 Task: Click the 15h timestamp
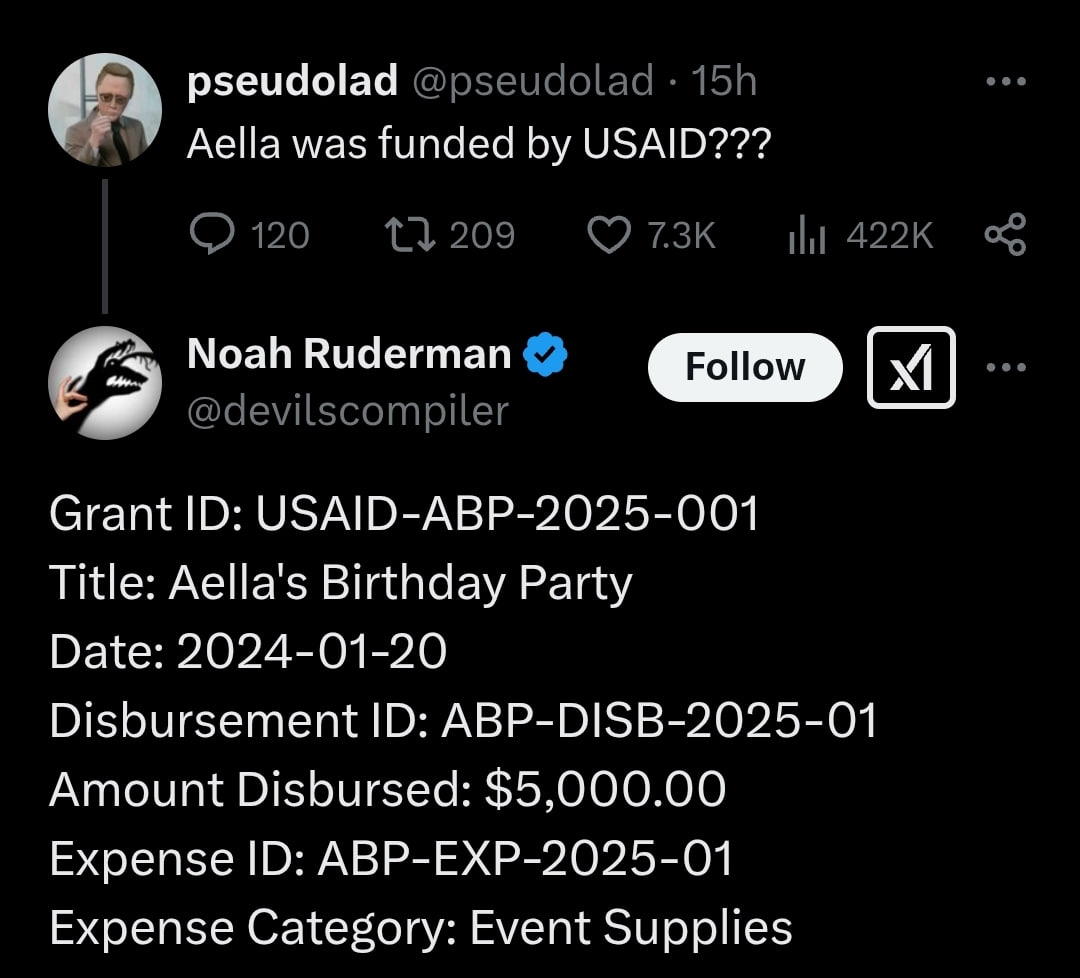pos(724,82)
